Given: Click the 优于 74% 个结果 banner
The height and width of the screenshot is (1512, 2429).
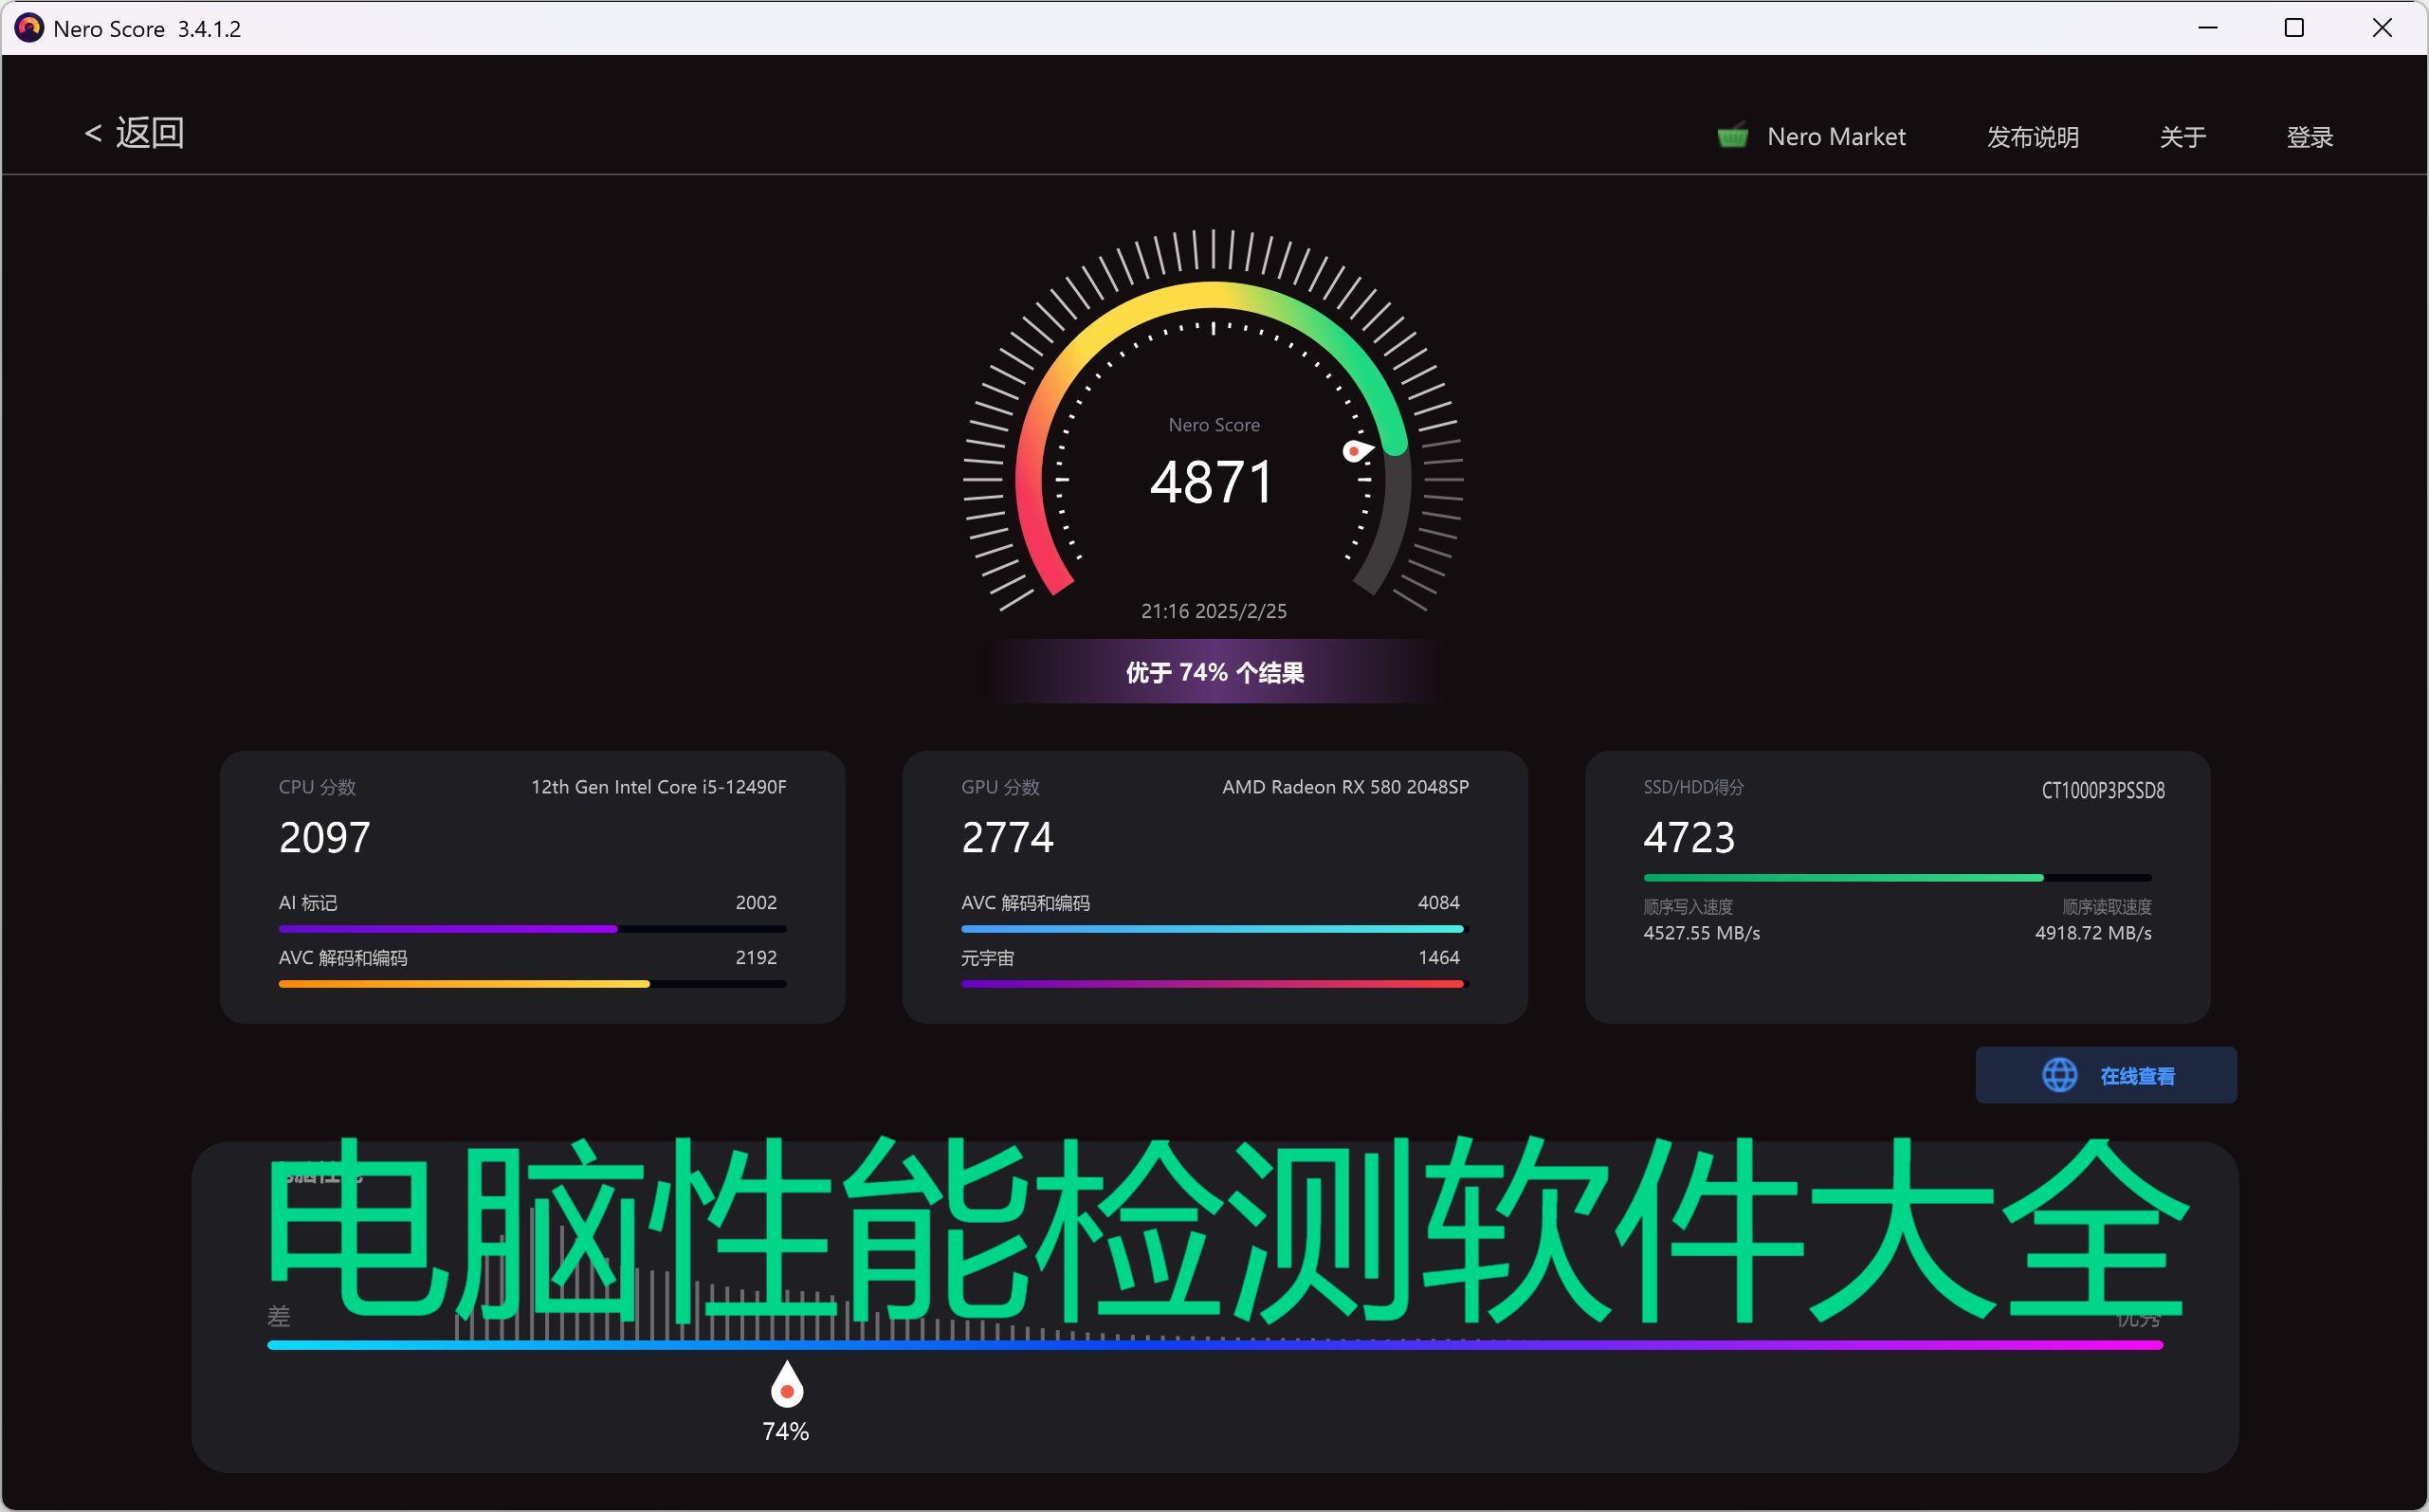Looking at the screenshot, I should tap(1214, 672).
